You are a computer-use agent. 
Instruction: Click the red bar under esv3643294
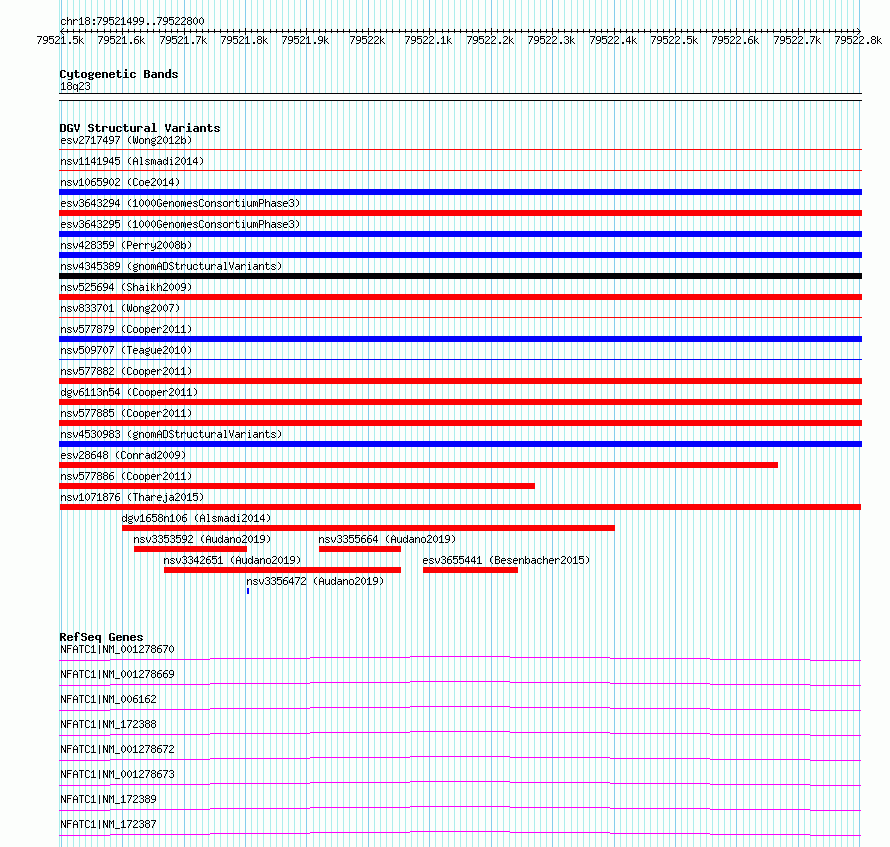460,213
